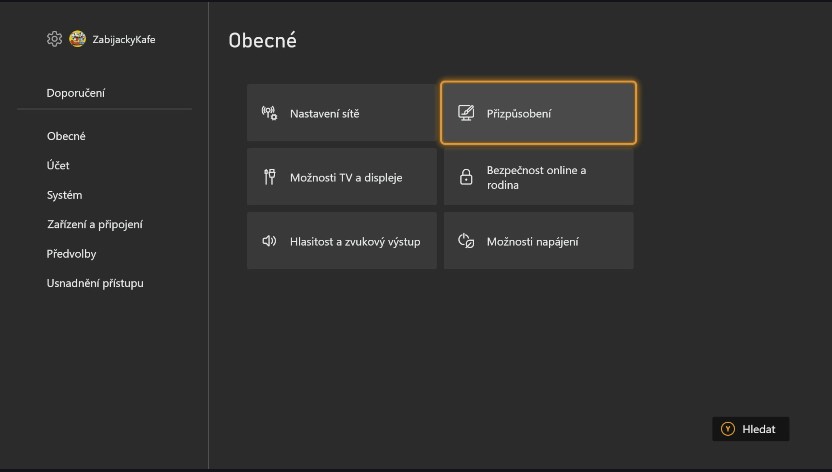Image resolution: width=832 pixels, height=472 pixels.
Task: Click the ZabijackyKafe username text
Action: [124, 39]
